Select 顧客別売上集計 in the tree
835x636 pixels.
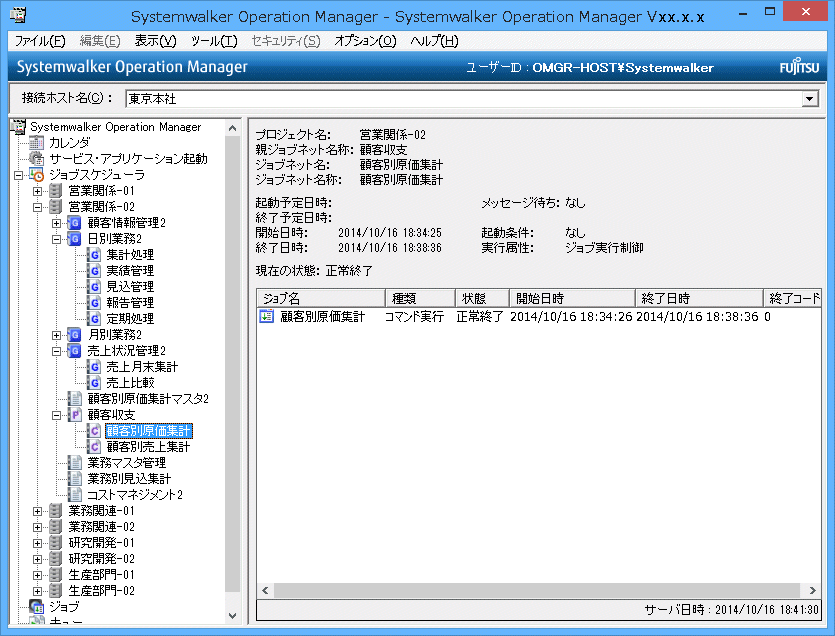(148, 447)
